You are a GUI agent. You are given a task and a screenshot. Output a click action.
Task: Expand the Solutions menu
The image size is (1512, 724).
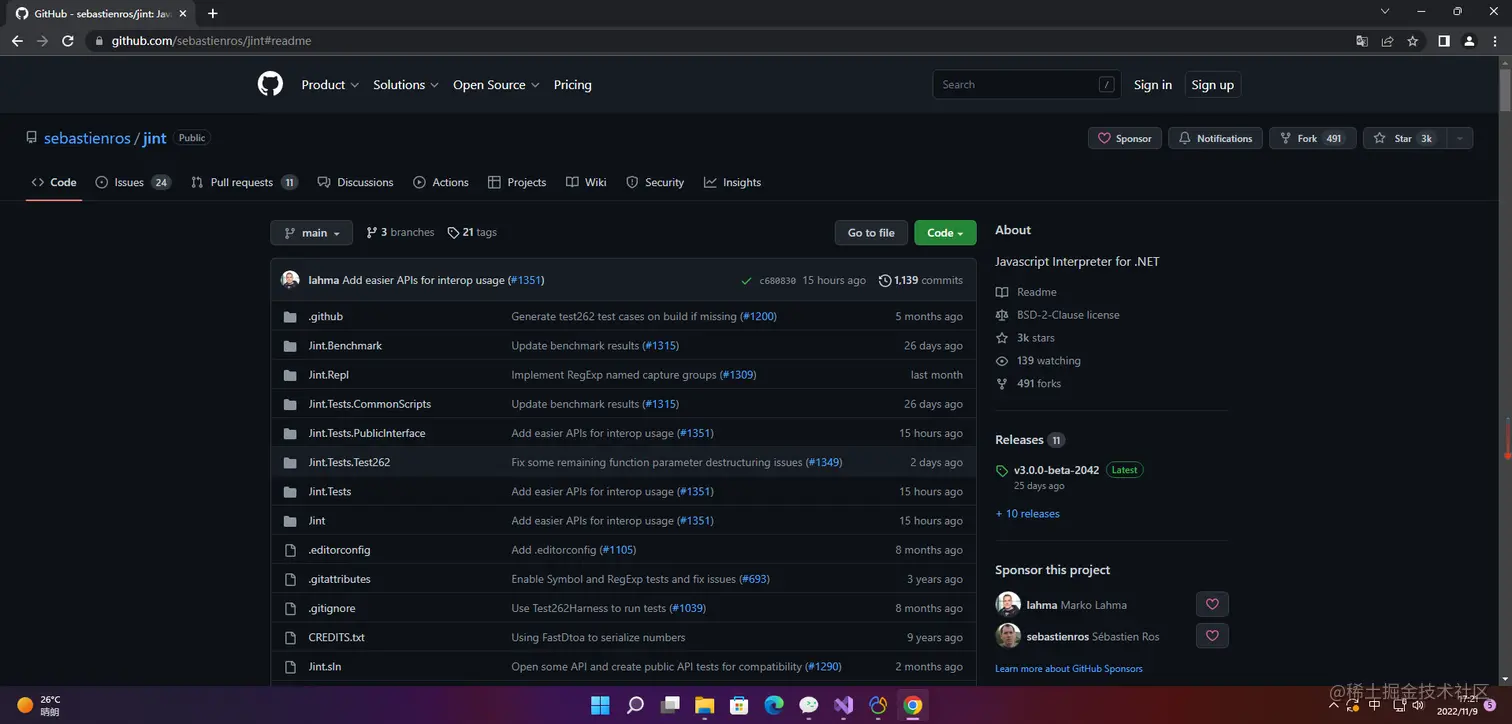[406, 85]
